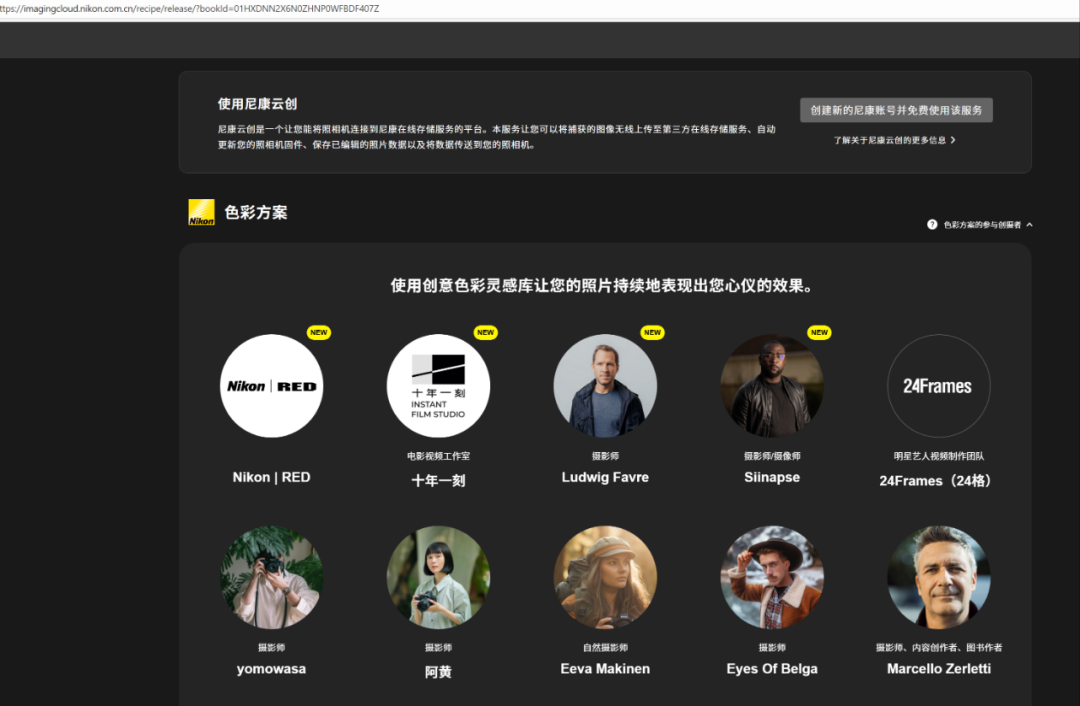Click the Eyes Of Belga name text
The width and height of the screenshot is (1080, 706).
[x=772, y=669]
